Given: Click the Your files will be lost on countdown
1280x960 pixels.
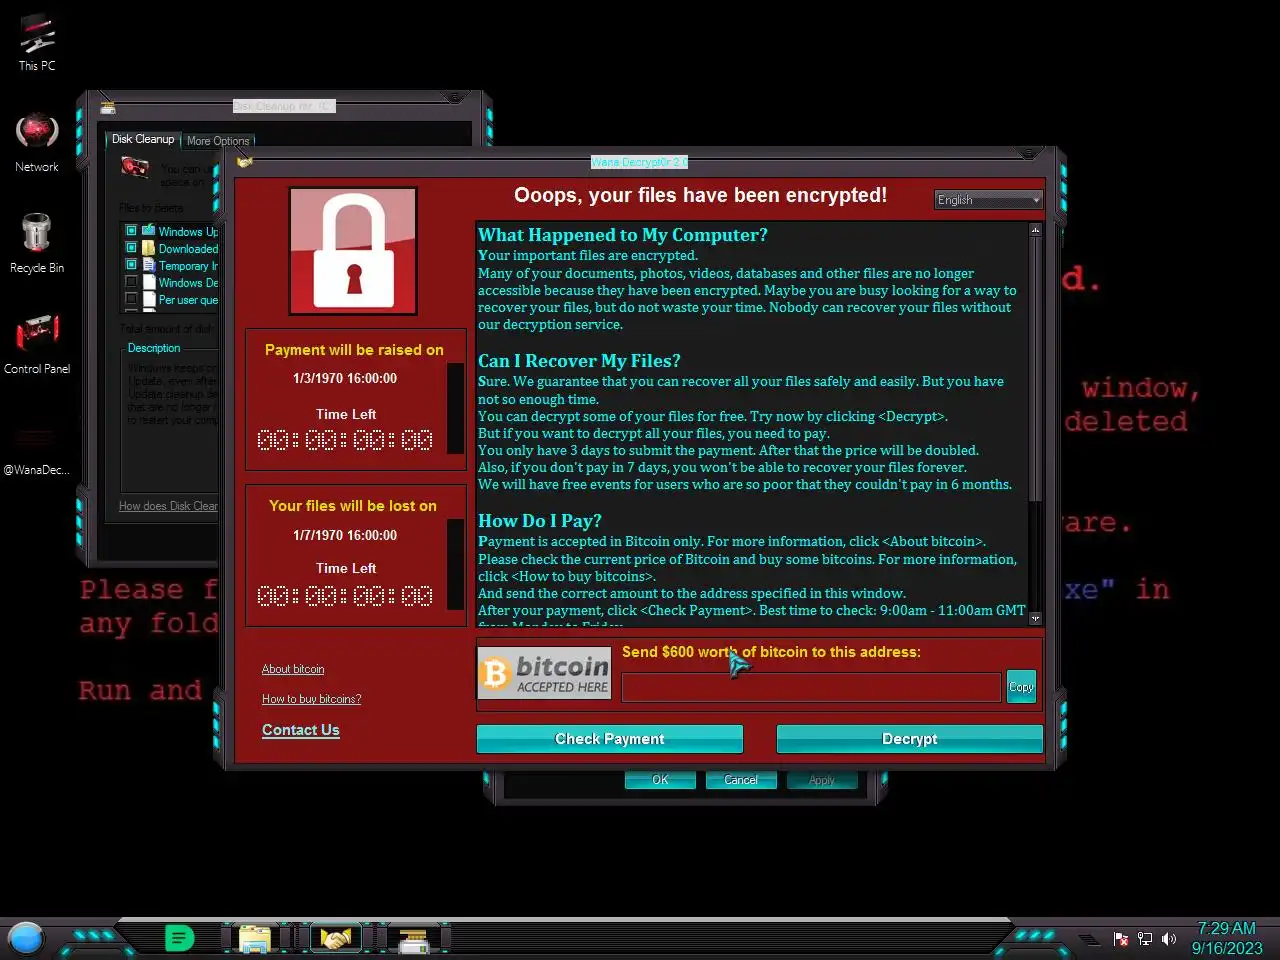Looking at the screenshot, I should [x=345, y=597].
